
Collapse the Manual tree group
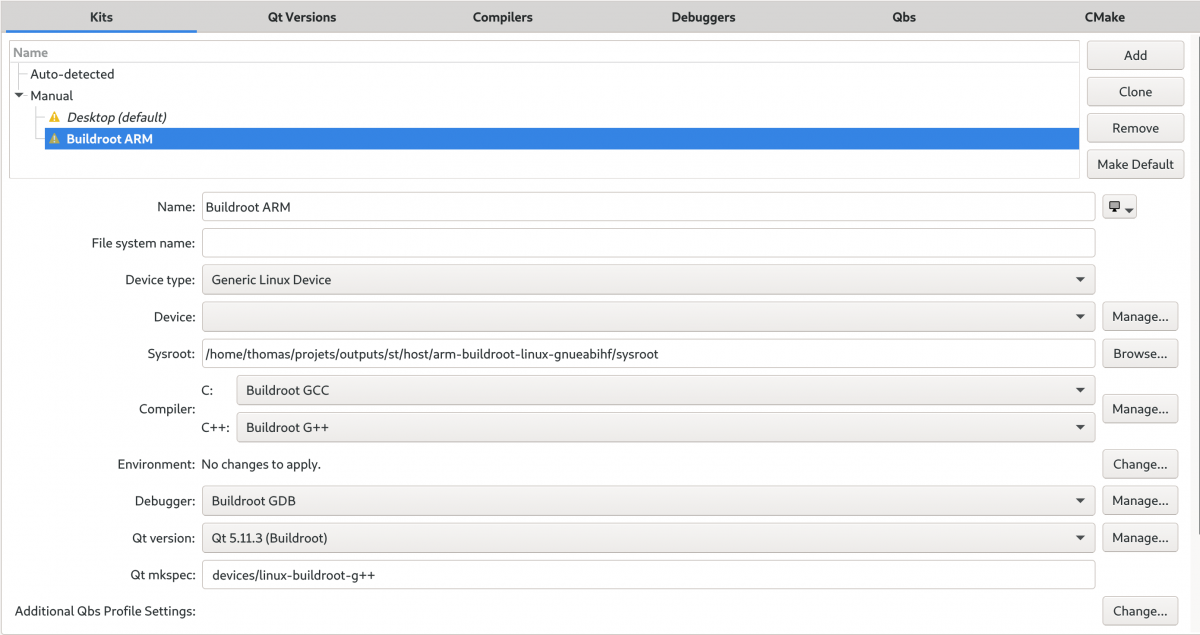(x=20, y=96)
